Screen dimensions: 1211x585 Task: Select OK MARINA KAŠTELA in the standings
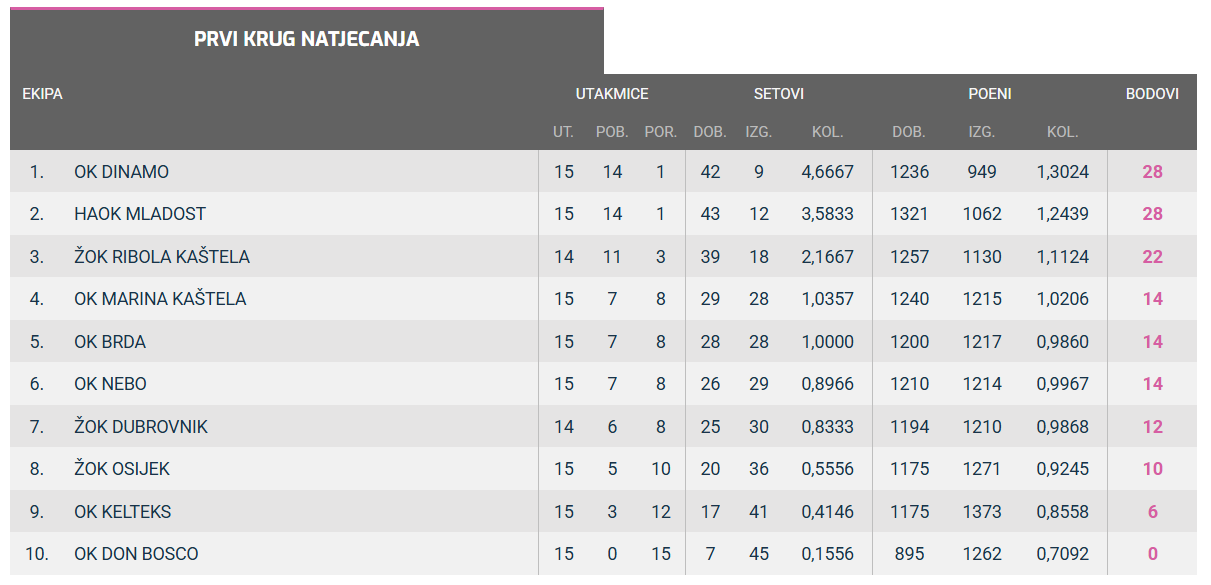[x=160, y=299]
